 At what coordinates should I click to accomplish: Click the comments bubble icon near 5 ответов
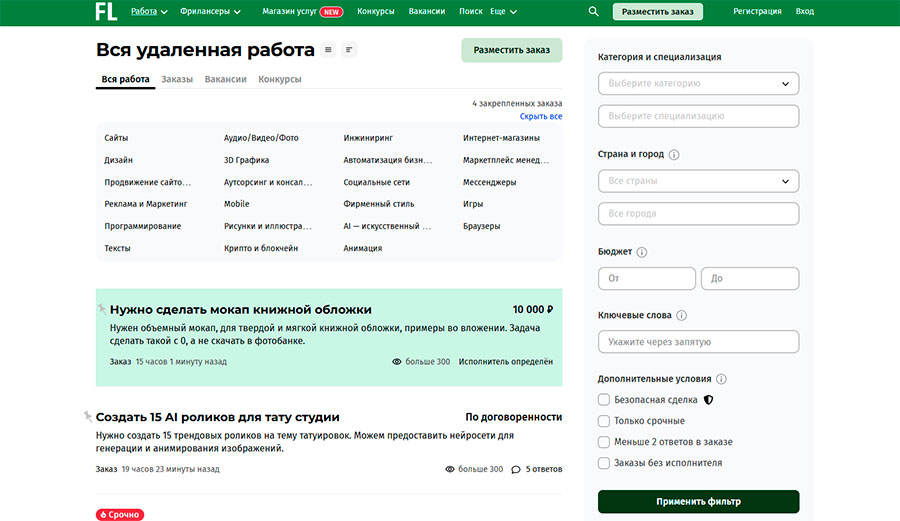click(516, 469)
